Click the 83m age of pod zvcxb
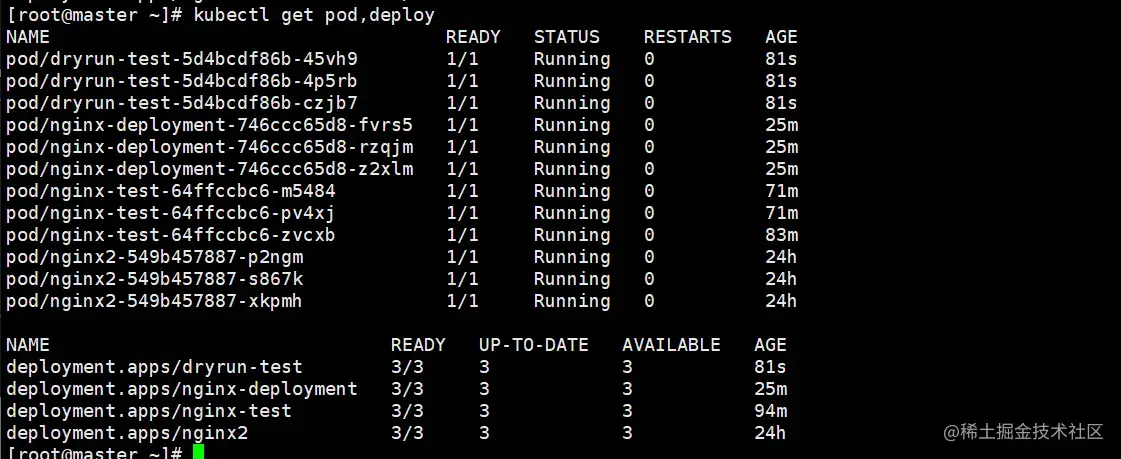Viewport: 1121px width, 459px height. [781, 235]
